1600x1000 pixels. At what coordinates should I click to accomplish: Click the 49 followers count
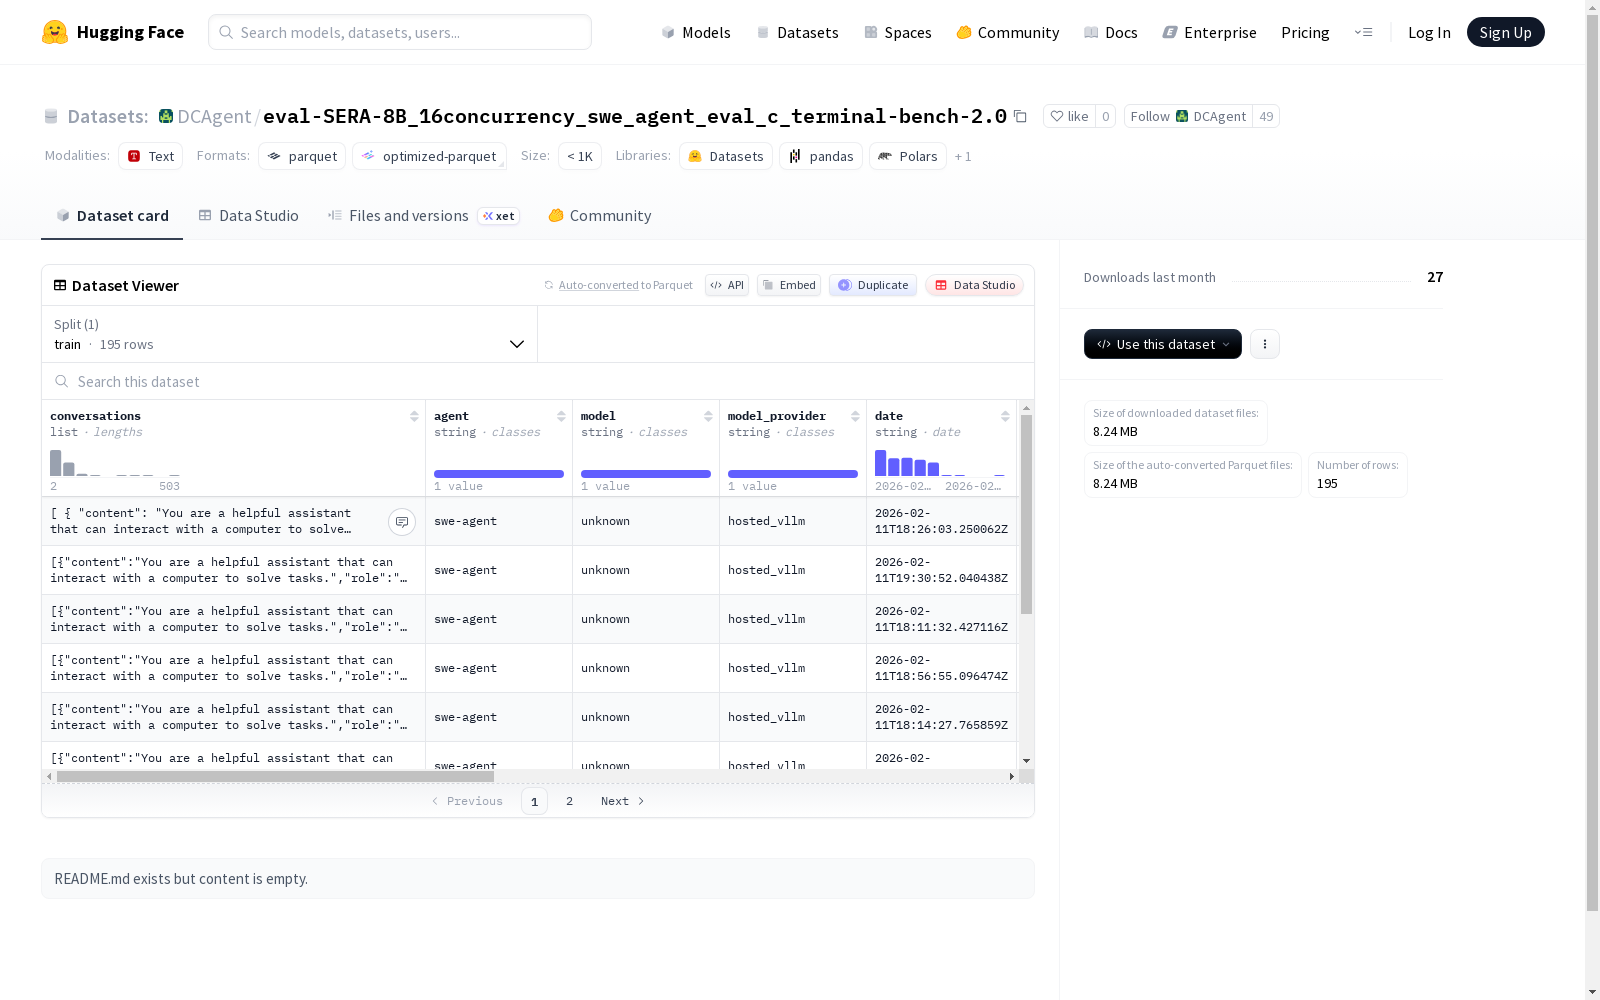[x=1266, y=116]
